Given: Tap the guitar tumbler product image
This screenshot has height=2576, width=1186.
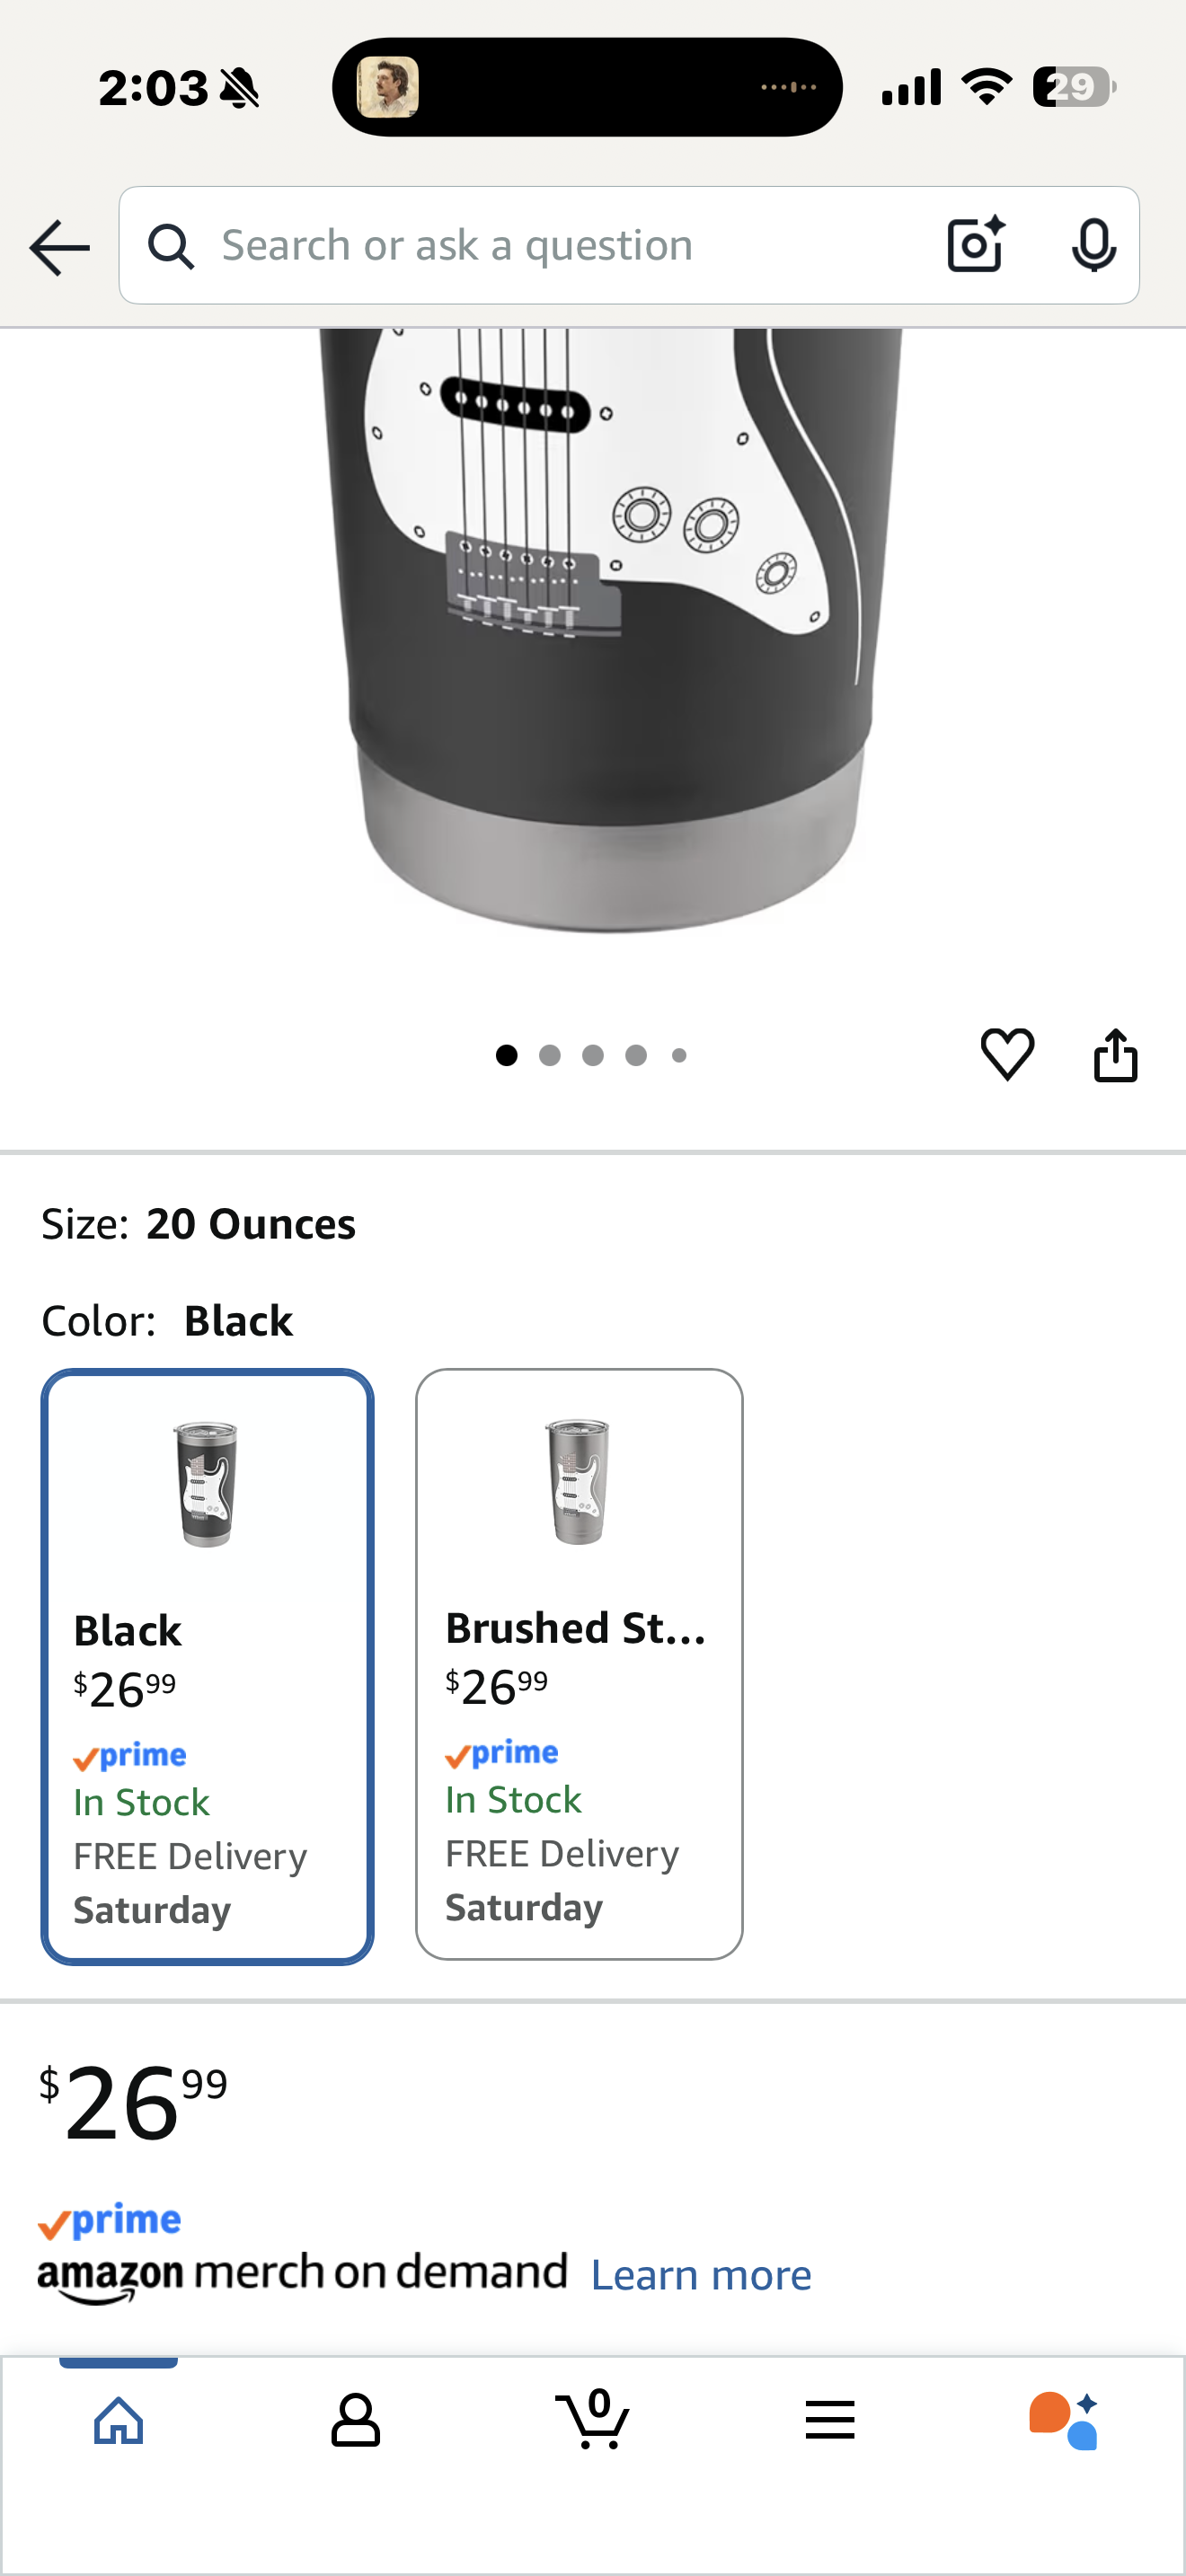Looking at the screenshot, I should tap(610, 630).
